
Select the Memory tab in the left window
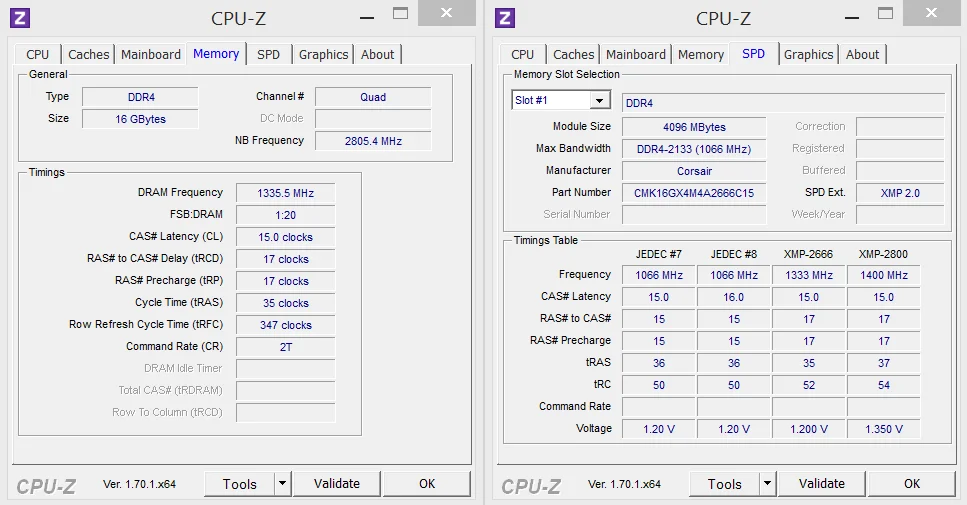pyautogui.click(x=216, y=54)
